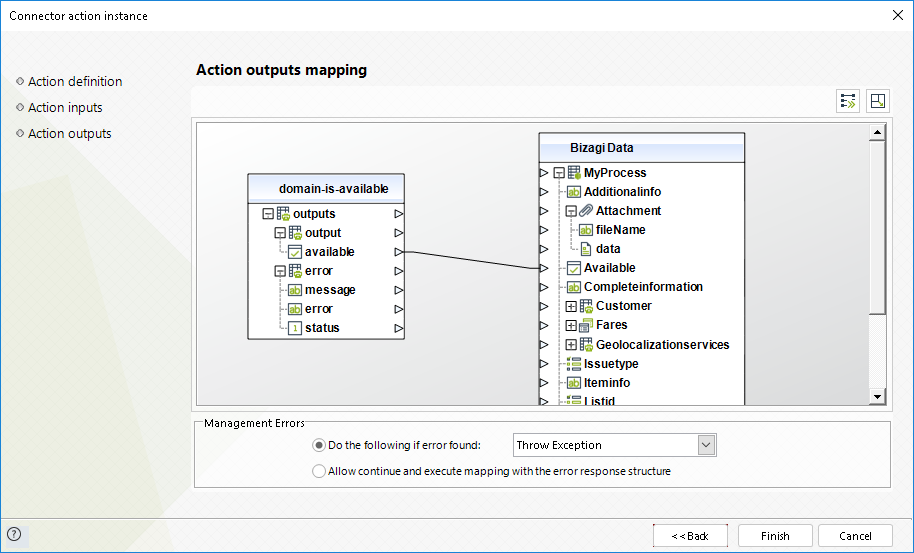The image size is (914, 553).
Task: Click the data file attribute icon
Action: (x=586, y=249)
